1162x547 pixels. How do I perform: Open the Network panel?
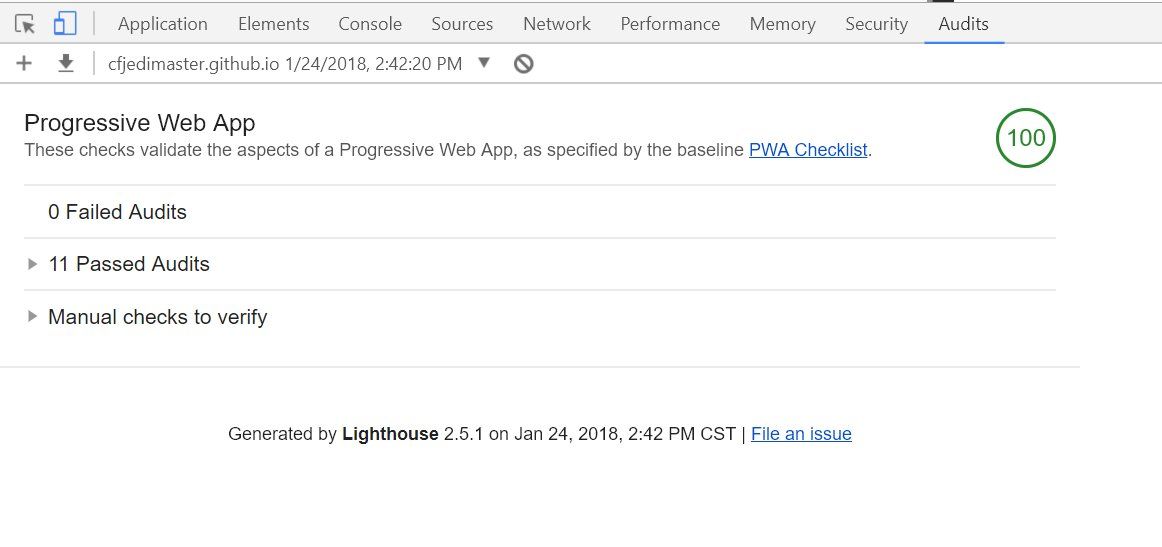pyautogui.click(x=557, y=24)
